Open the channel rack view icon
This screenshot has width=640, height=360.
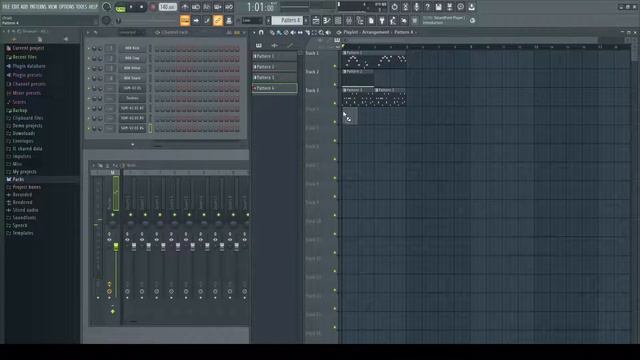coord(338,20)
